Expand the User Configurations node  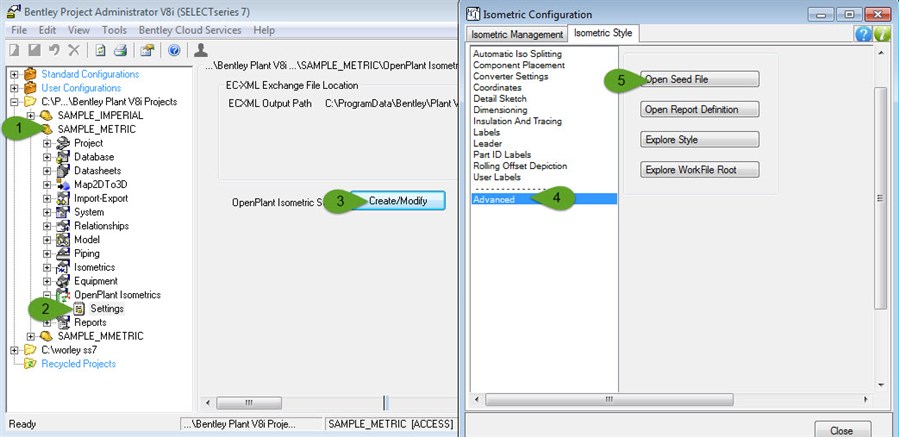point(14,88)
